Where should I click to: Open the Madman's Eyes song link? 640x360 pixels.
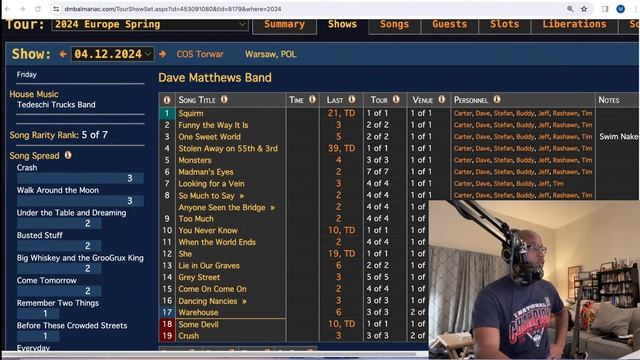tap(206, 172)
